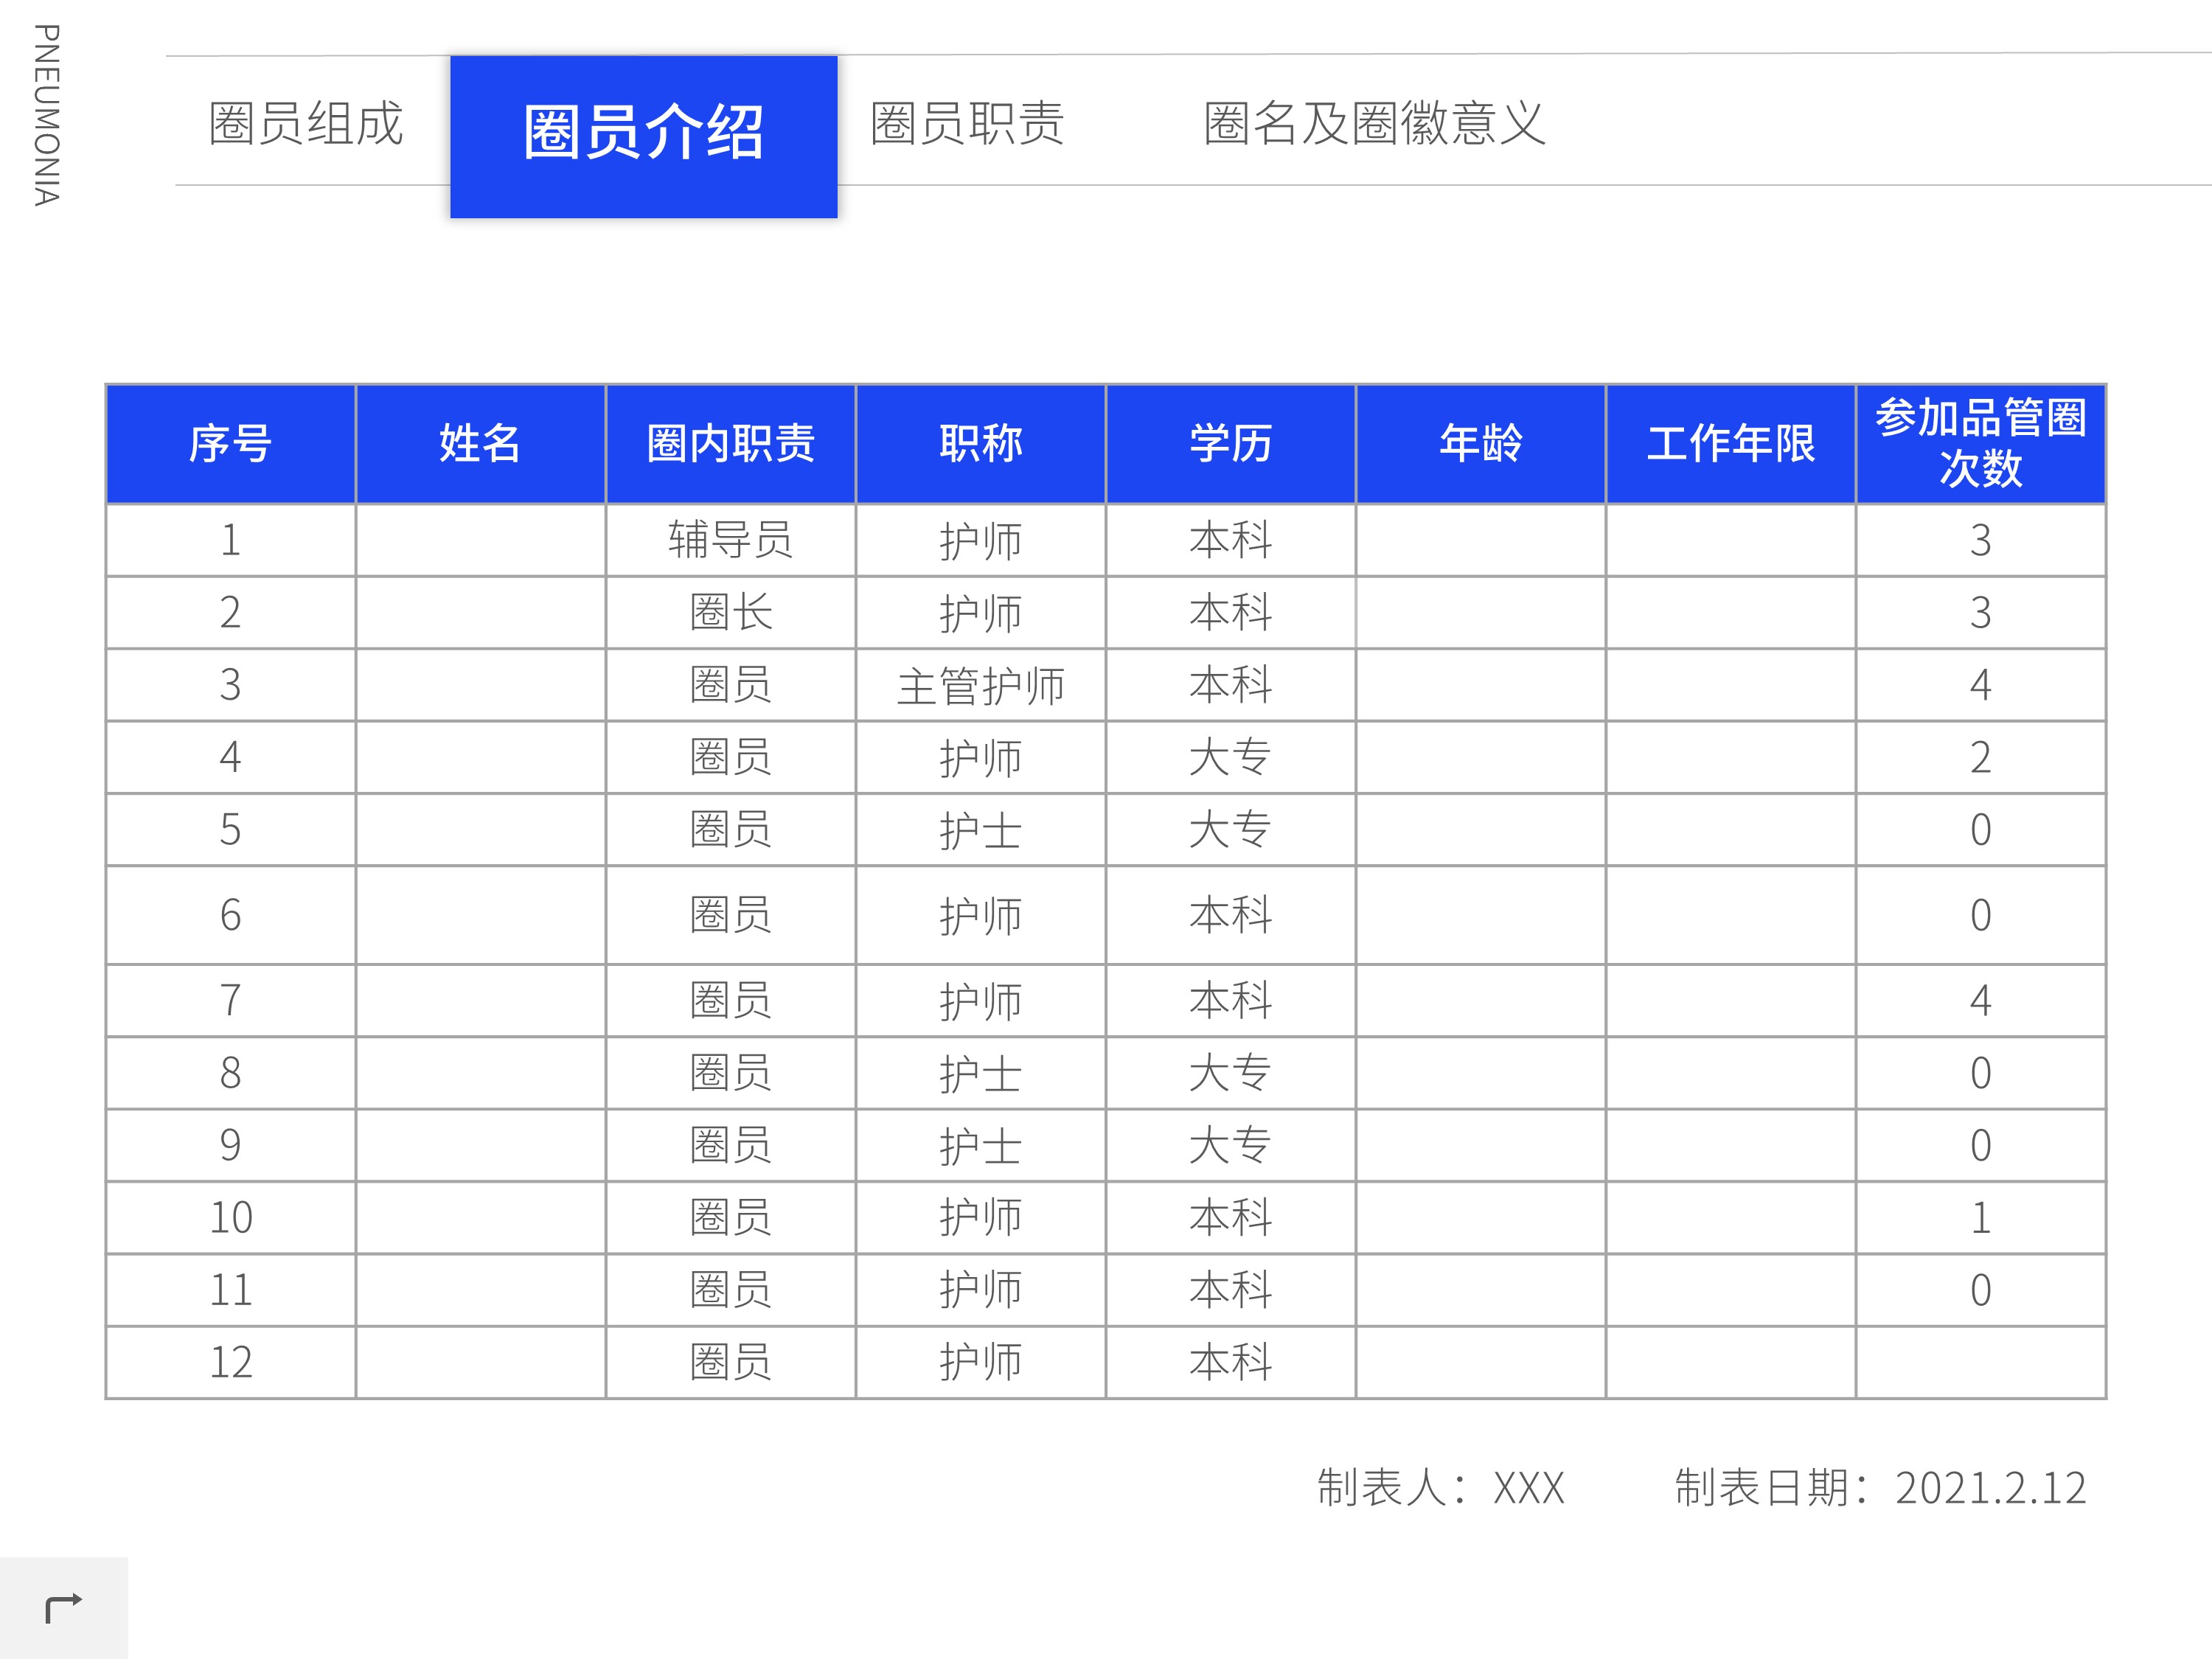Click the 大专 cell in row 4

click(x=1231, y=757)
